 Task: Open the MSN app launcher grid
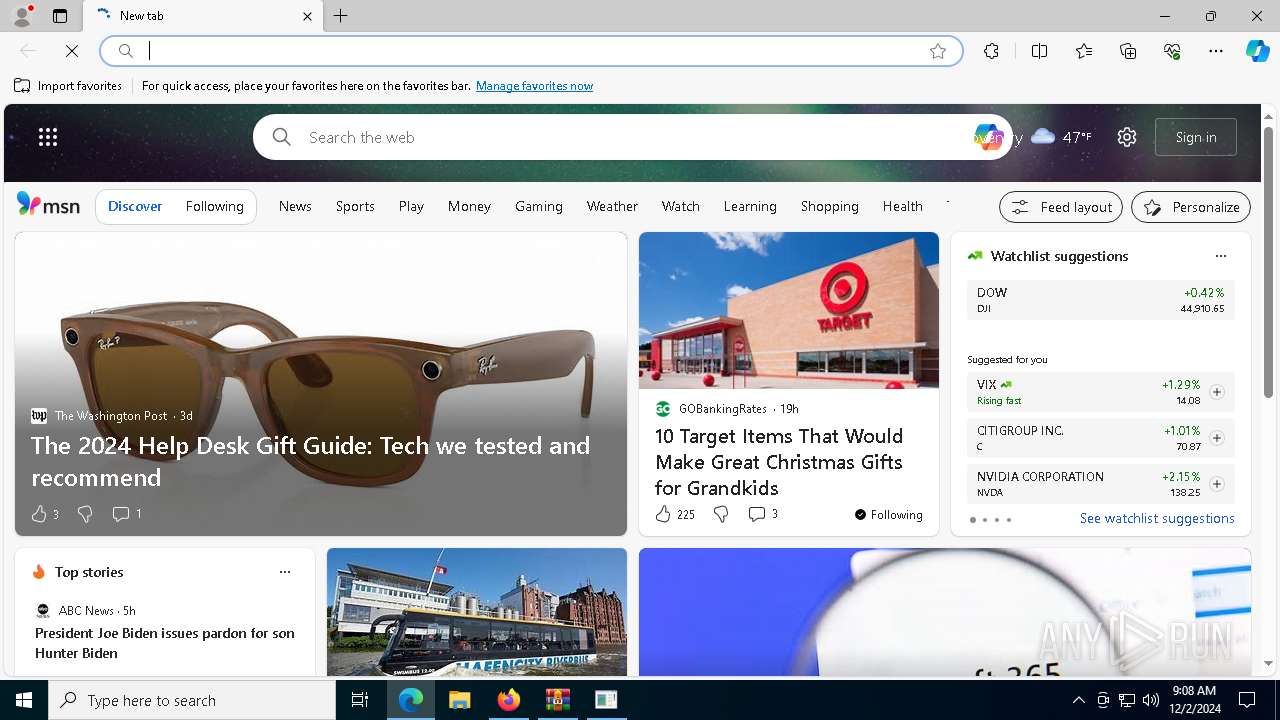(48, 137)
